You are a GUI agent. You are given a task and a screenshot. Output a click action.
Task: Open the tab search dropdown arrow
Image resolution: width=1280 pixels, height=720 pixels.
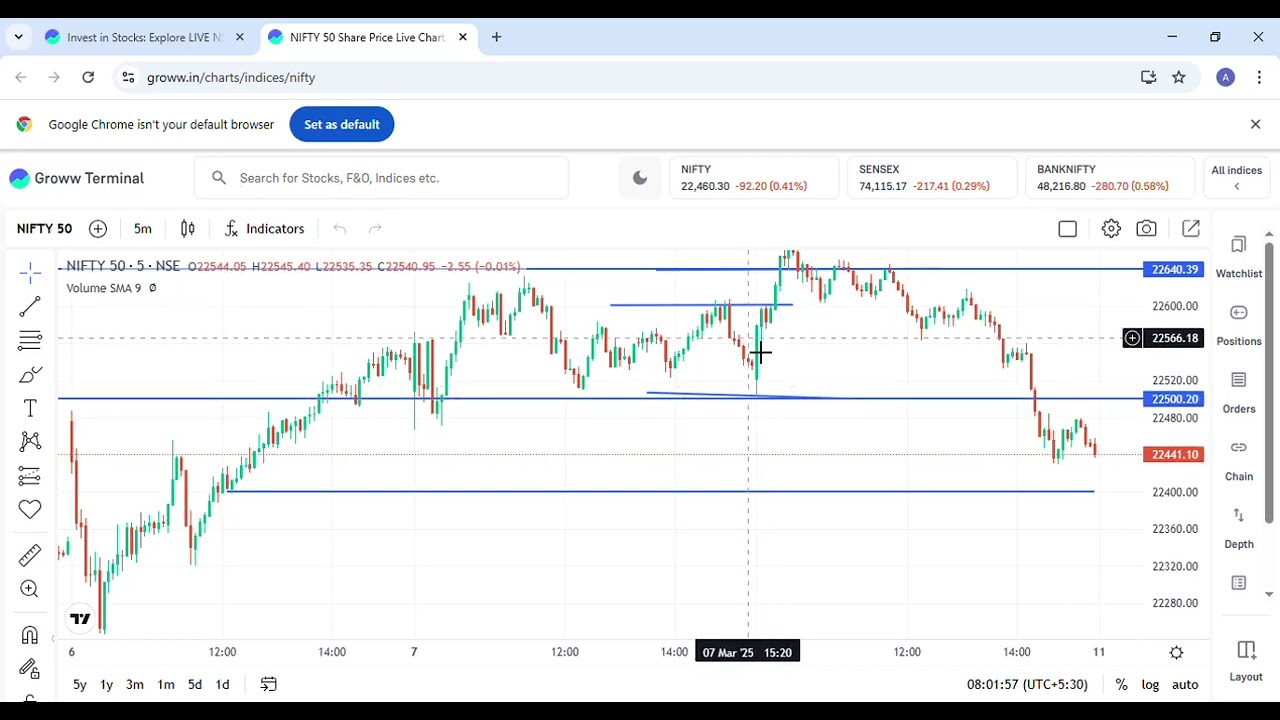[18, 37]
